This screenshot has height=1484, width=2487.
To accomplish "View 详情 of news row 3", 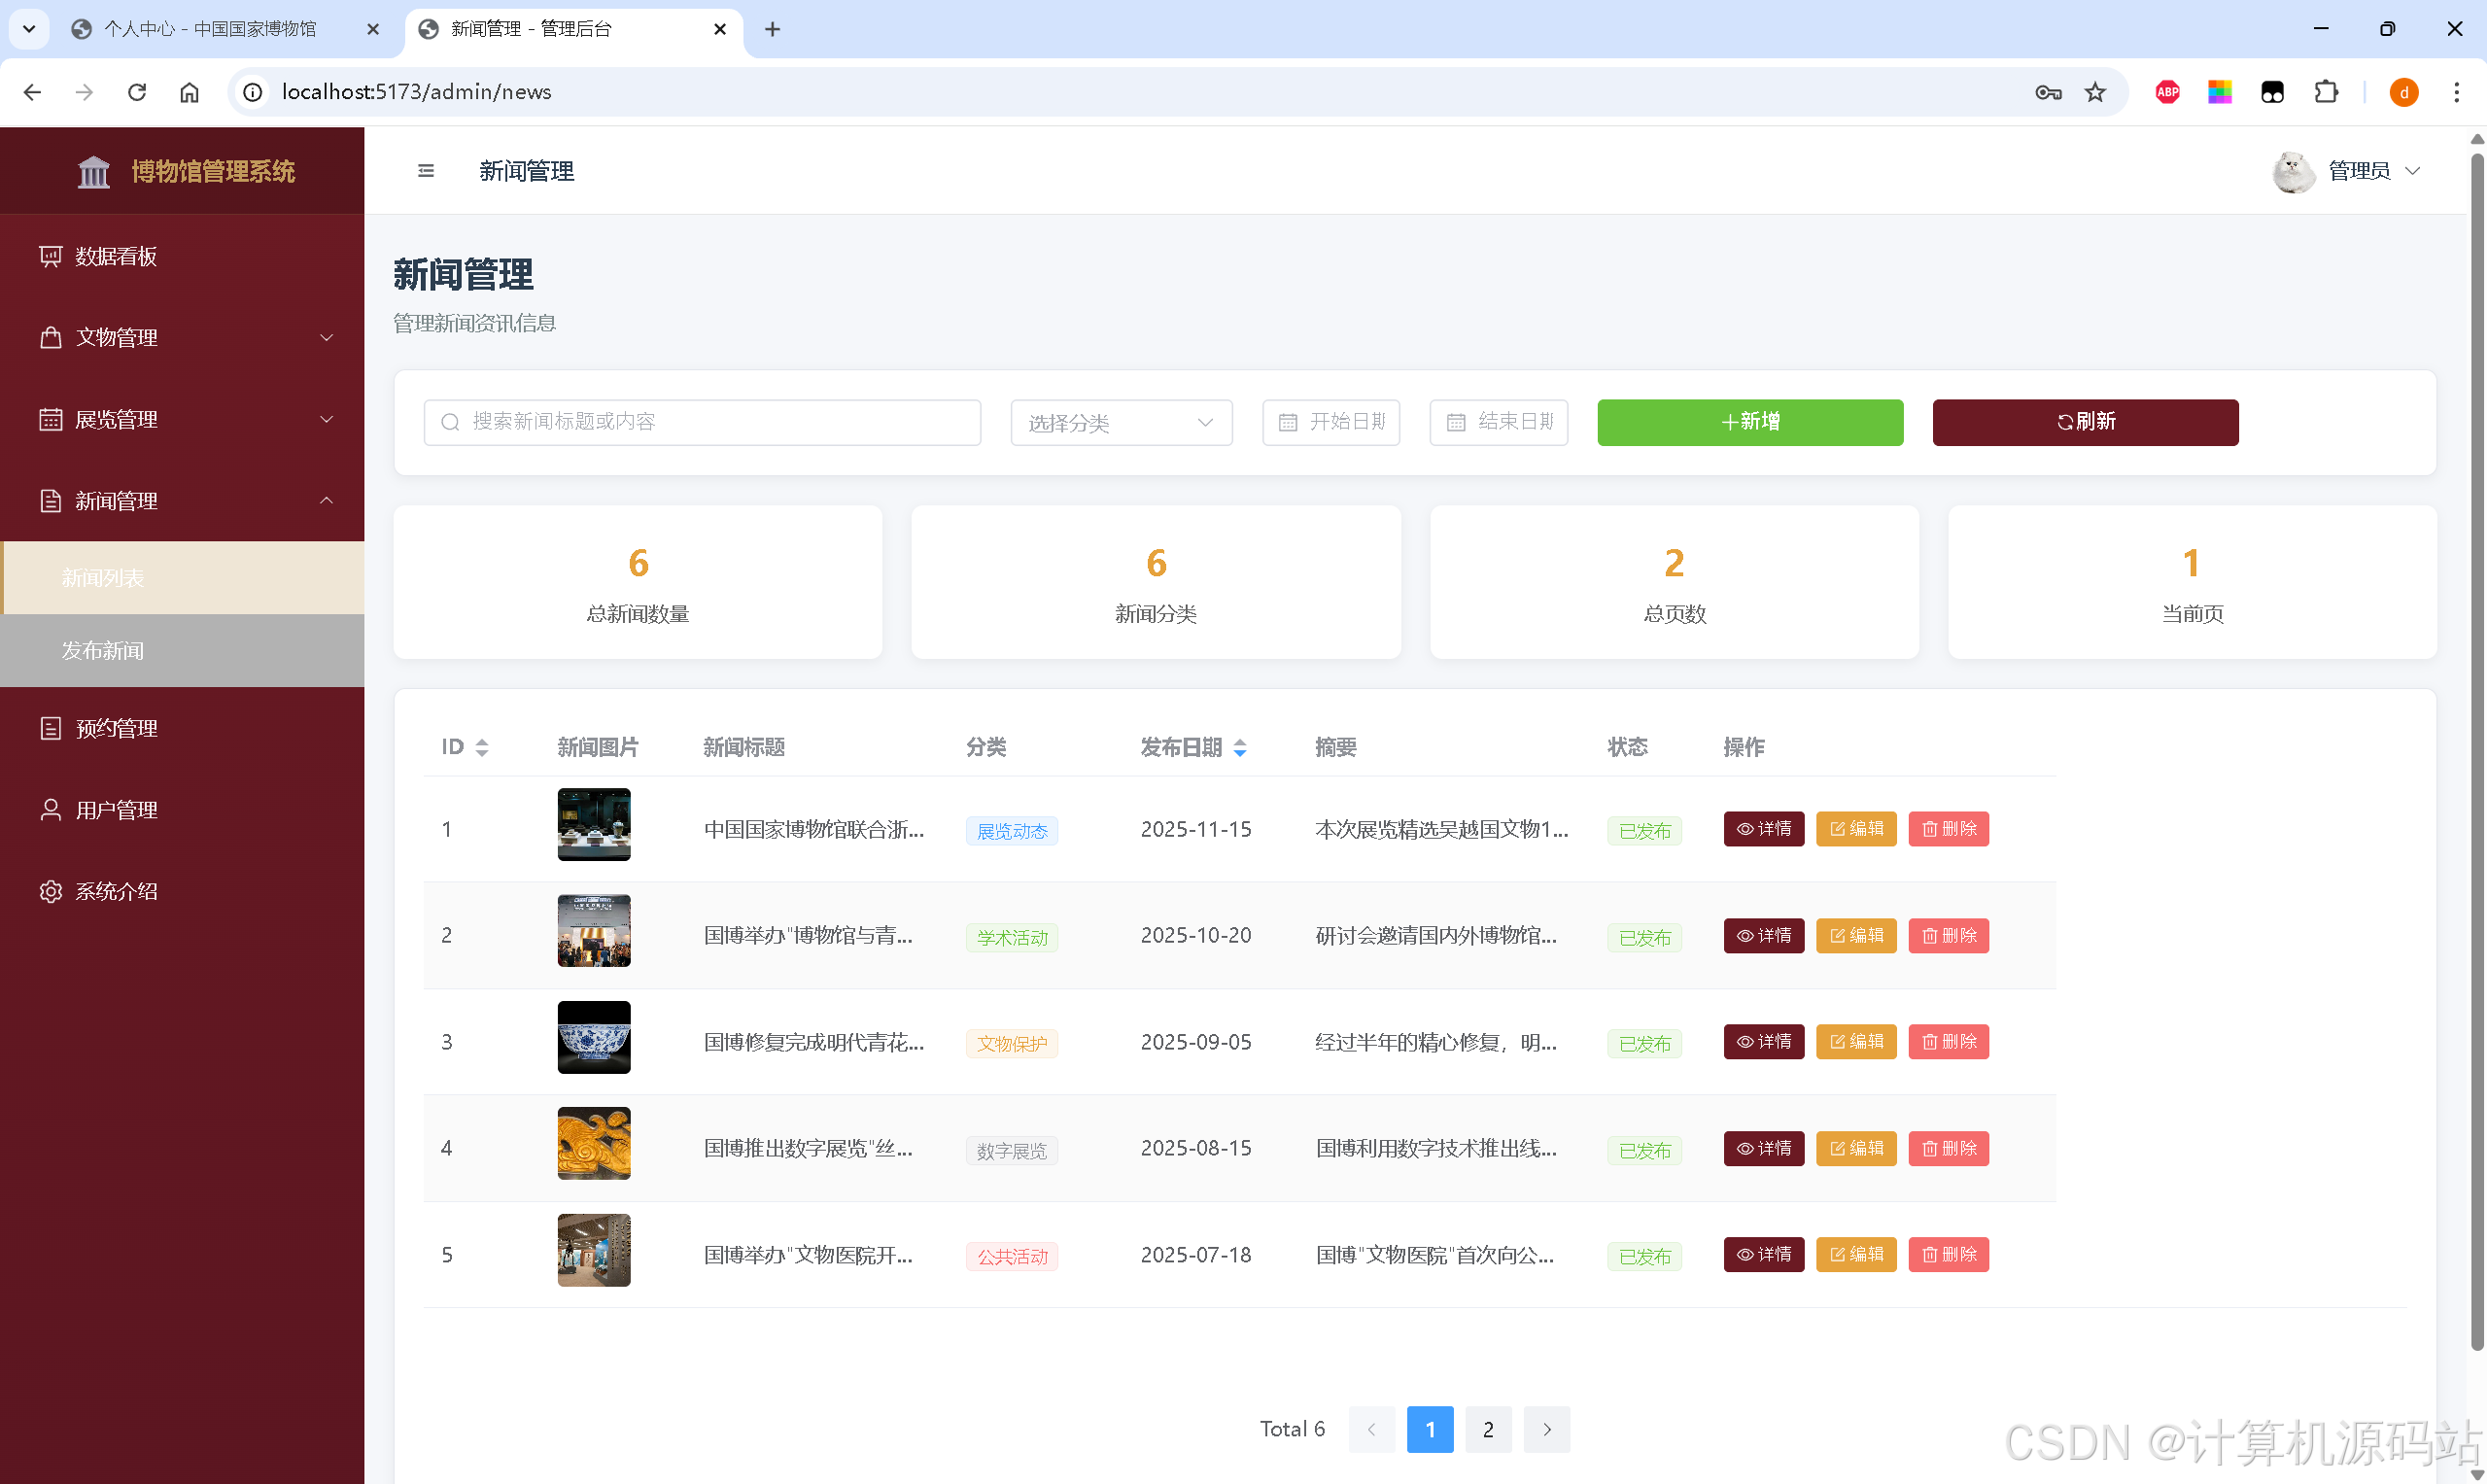I will pos(1763,1042).
